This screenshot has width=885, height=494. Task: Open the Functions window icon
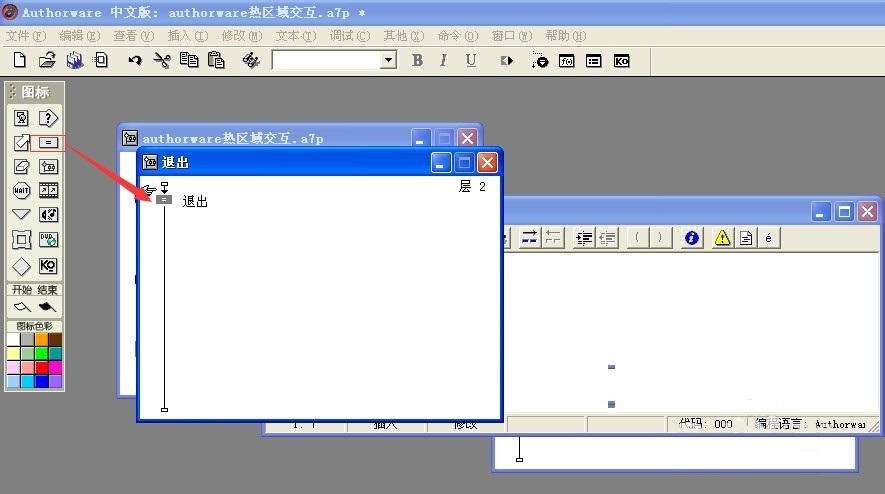tap(567, 60)
